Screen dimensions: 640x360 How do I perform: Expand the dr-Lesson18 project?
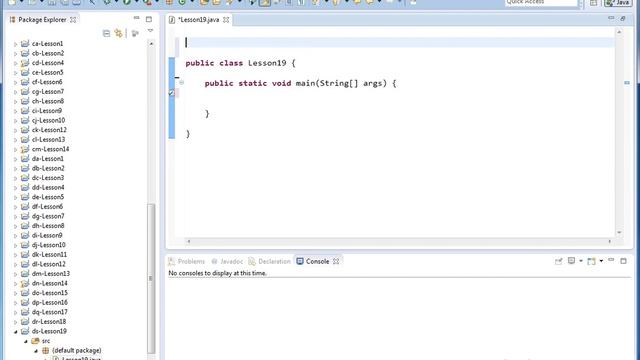coord(16,322)
